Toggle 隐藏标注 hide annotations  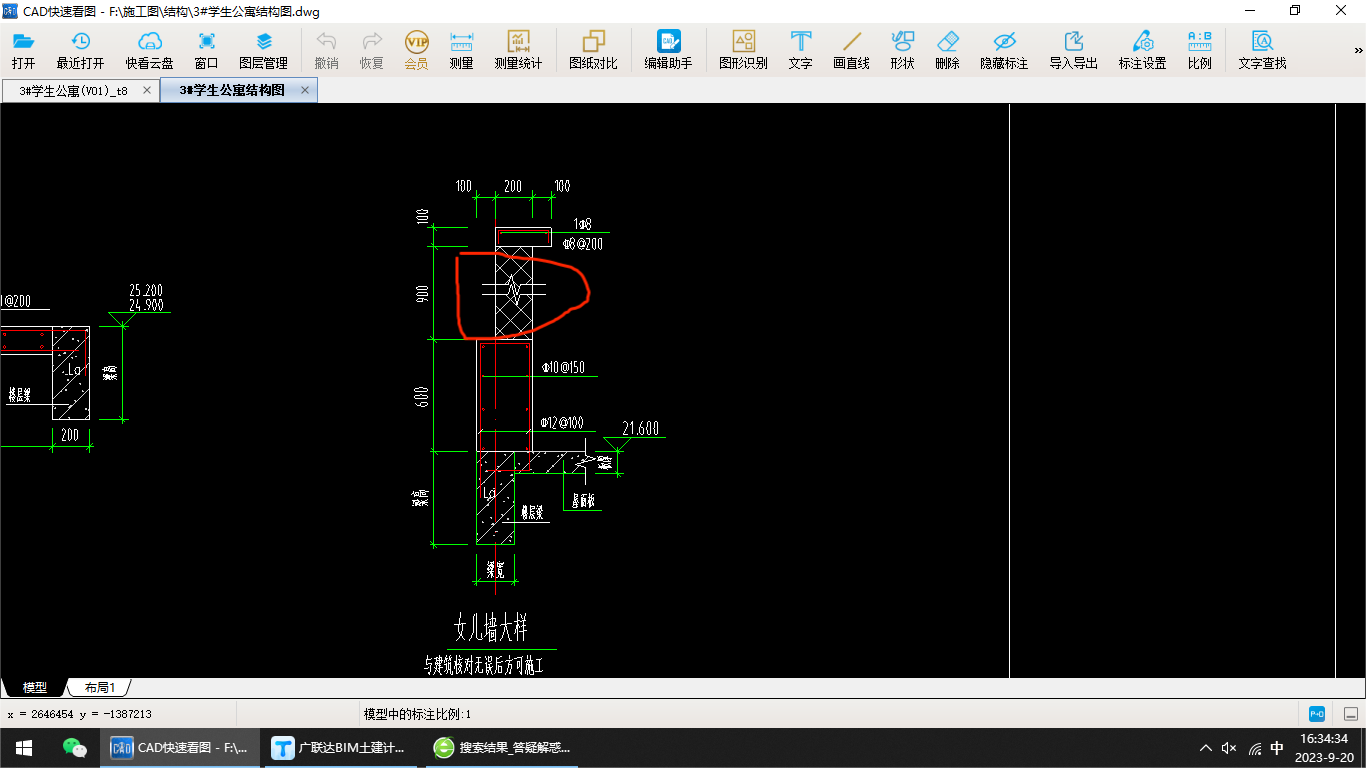pos(1004,50)
